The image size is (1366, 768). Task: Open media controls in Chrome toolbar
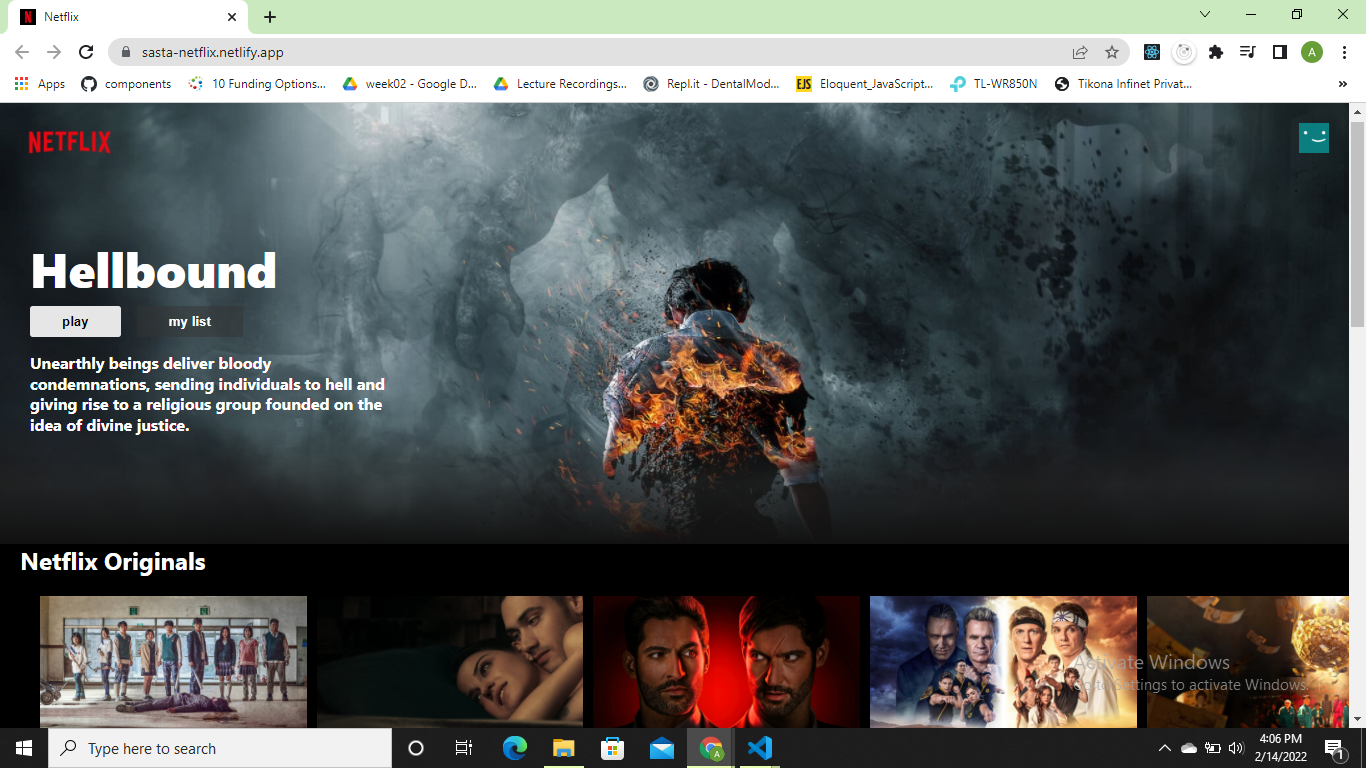pyautogui.click(x=1247, y=52)
